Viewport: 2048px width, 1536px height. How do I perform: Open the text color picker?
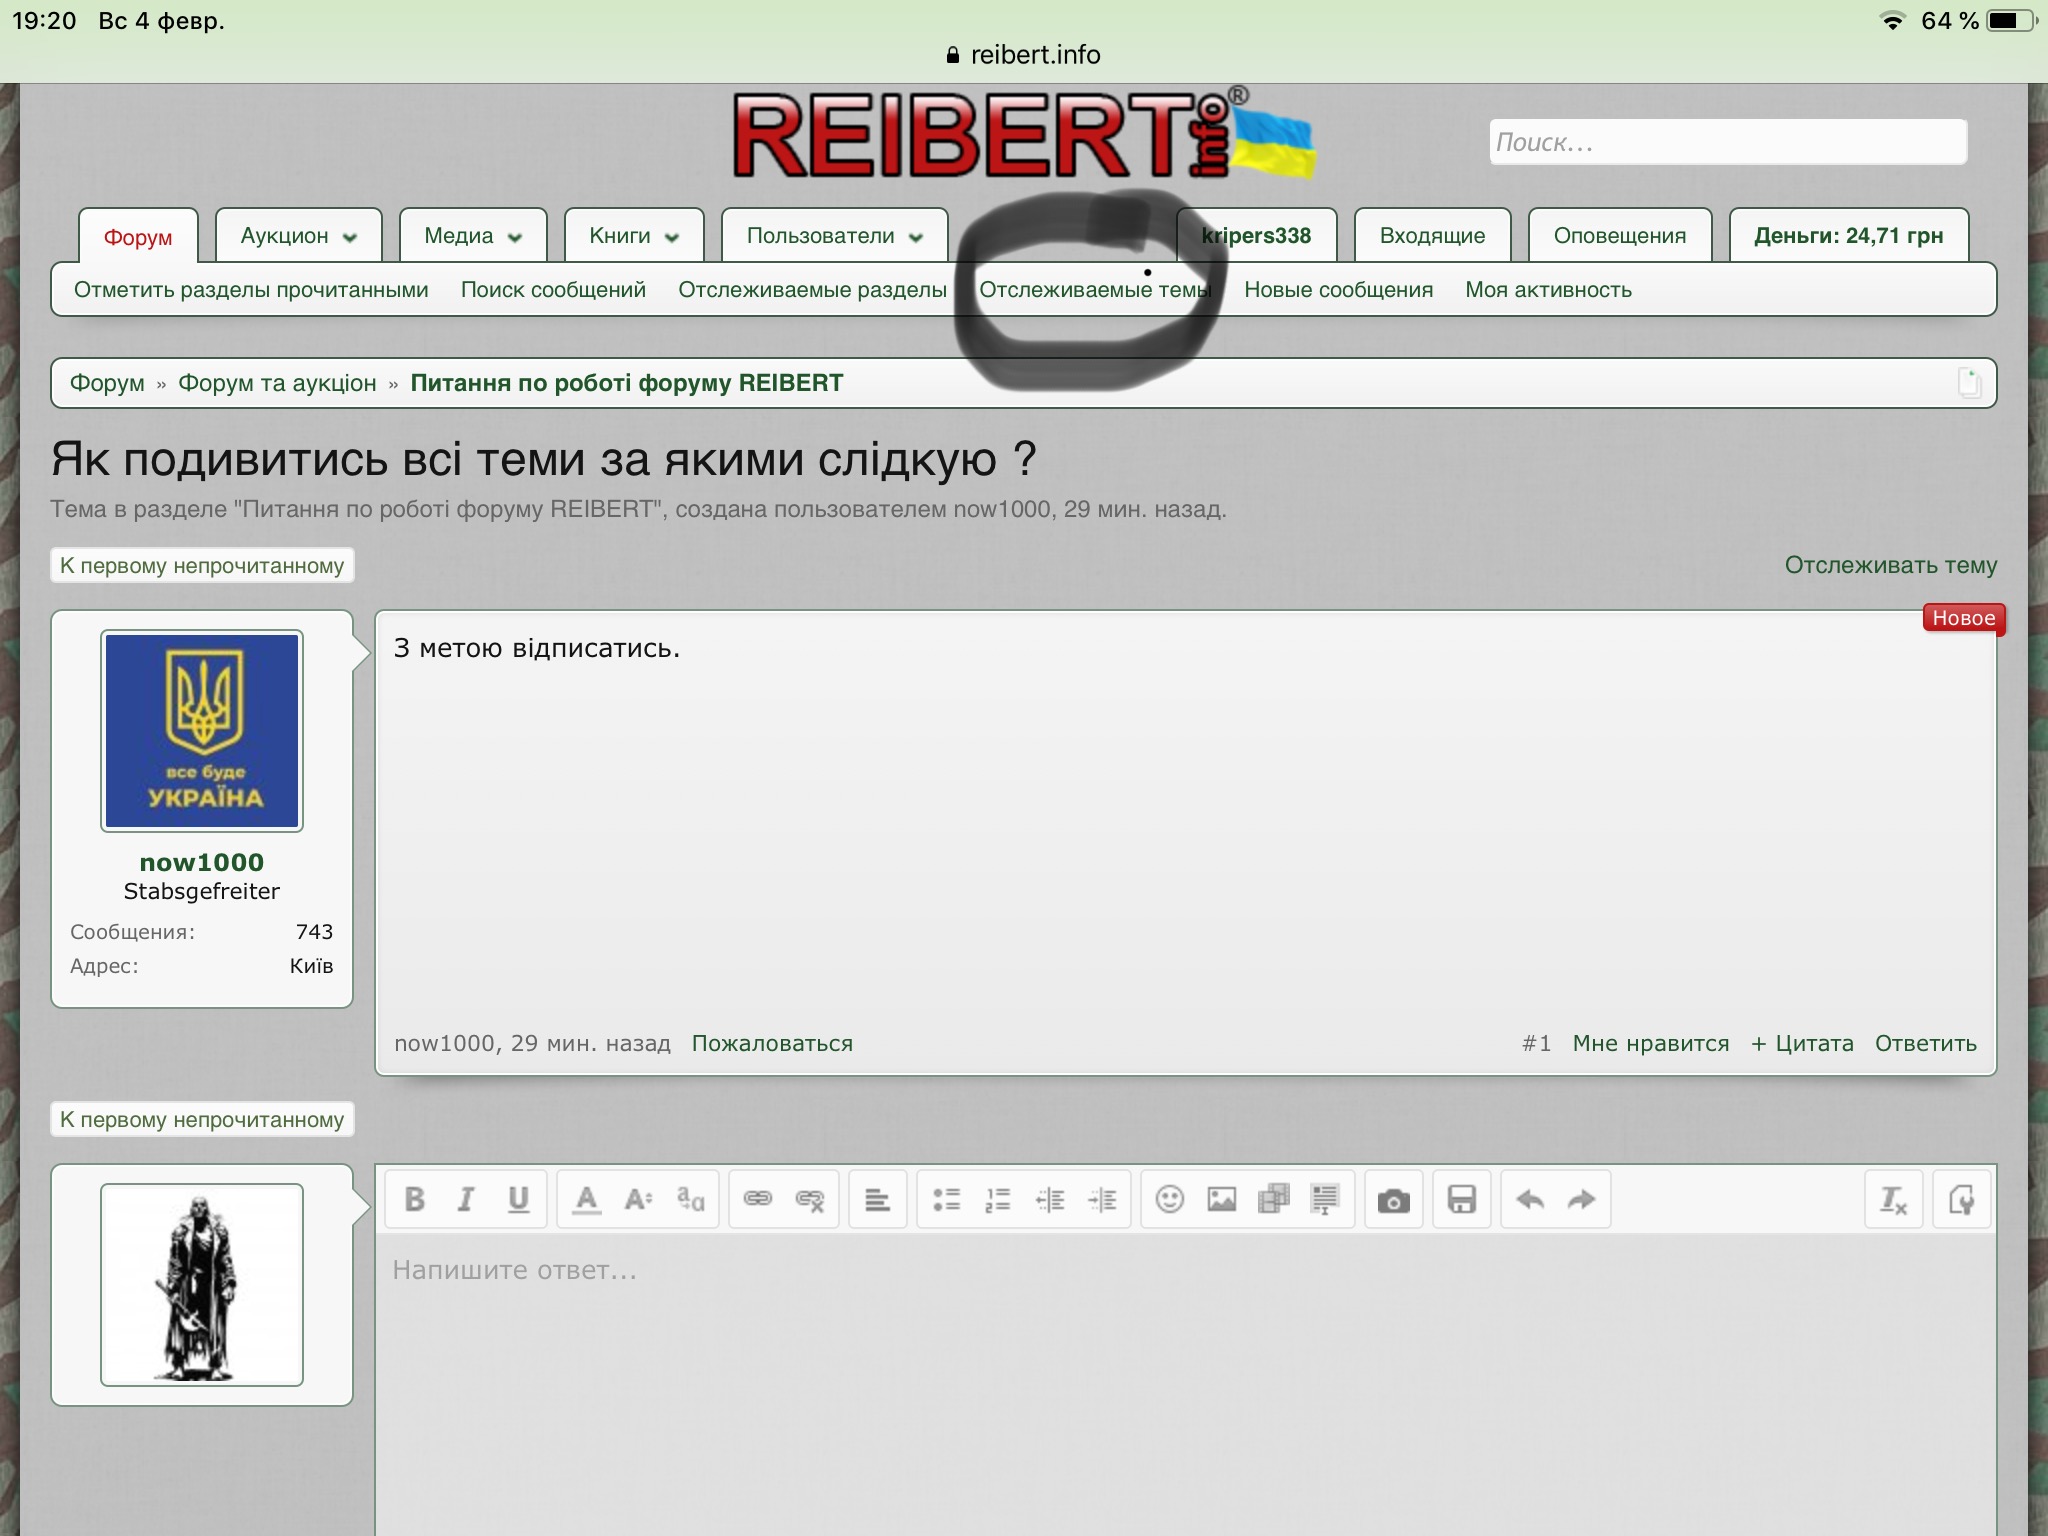coord(587,1199)
